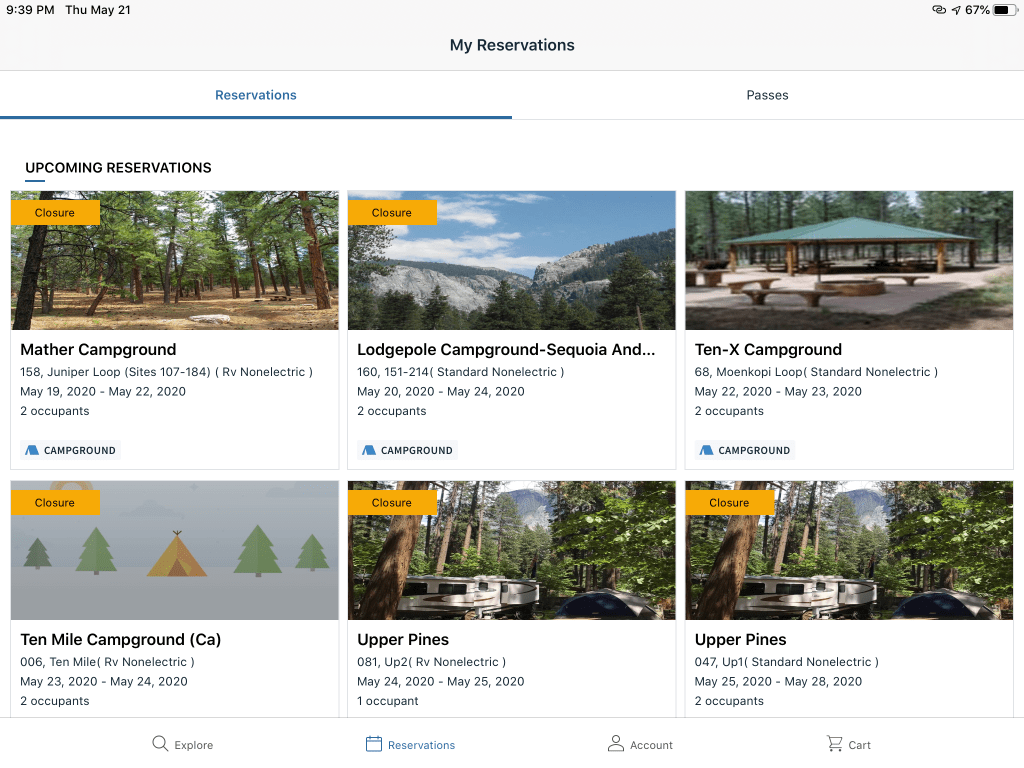The image size is (1024, 768).
Task: Tap the tent icon on Ten-X Campground card
Action: 706,450
